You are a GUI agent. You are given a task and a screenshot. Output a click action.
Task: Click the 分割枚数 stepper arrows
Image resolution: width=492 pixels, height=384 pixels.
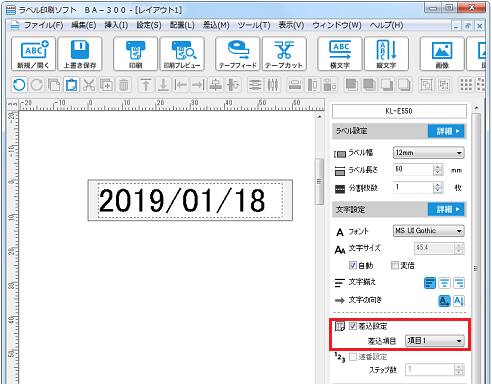pos(438,188)
